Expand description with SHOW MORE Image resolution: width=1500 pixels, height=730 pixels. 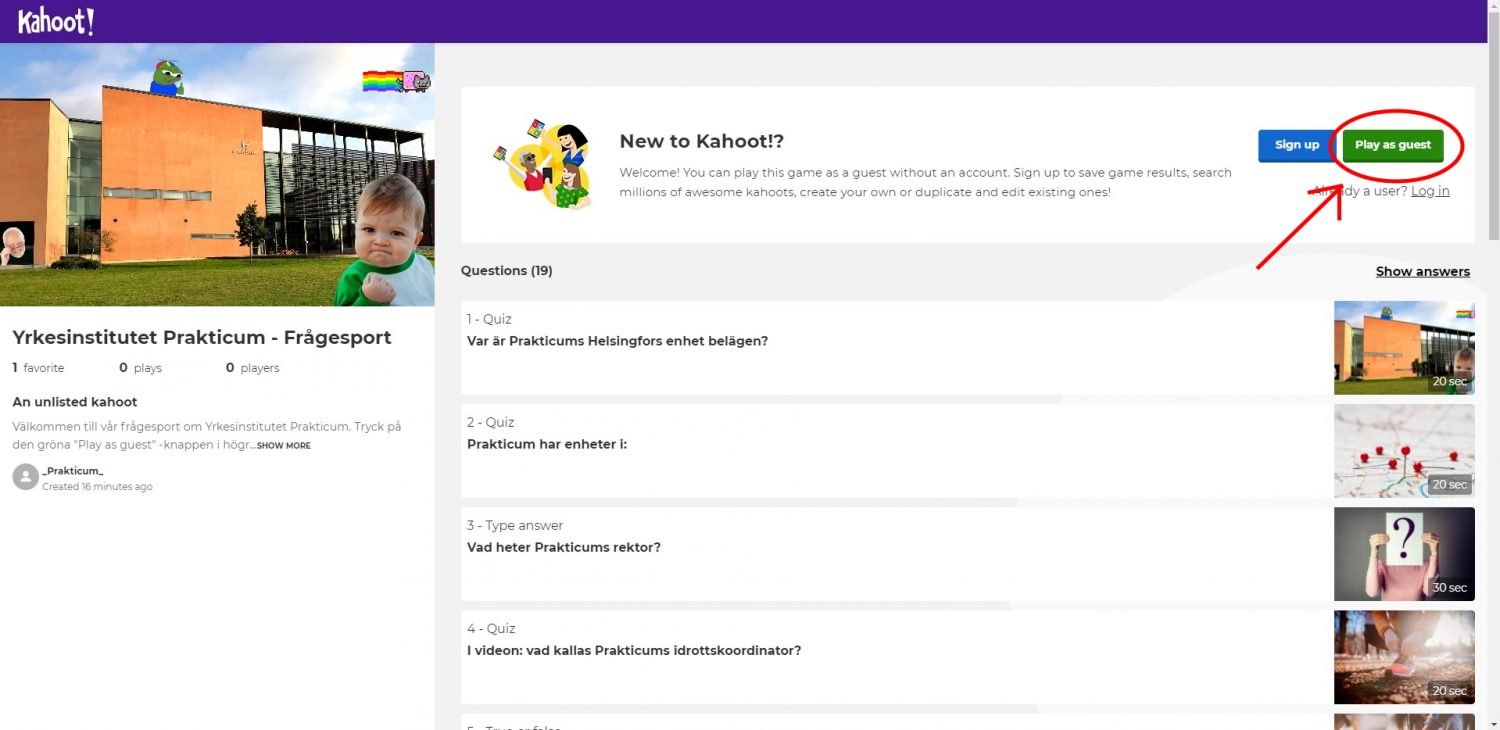(284, 446)
